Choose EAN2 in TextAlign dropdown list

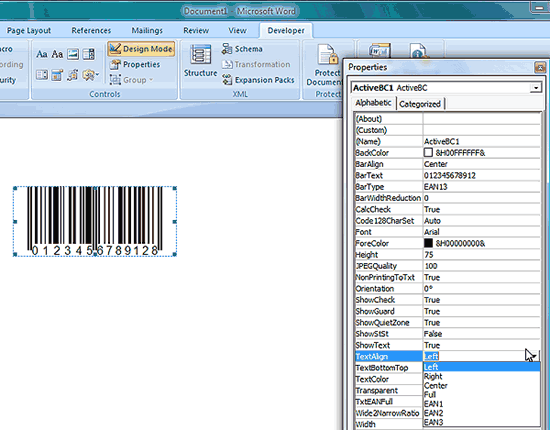point(482,413)
